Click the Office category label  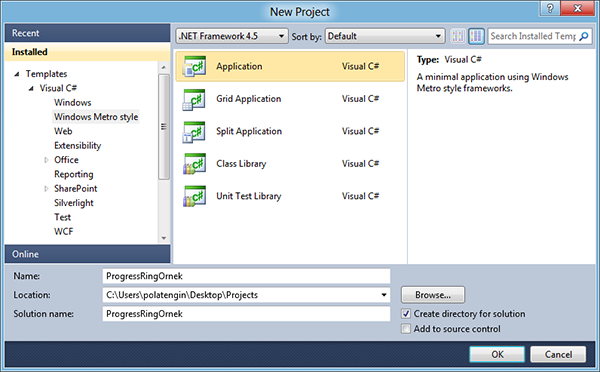point(66,160)
